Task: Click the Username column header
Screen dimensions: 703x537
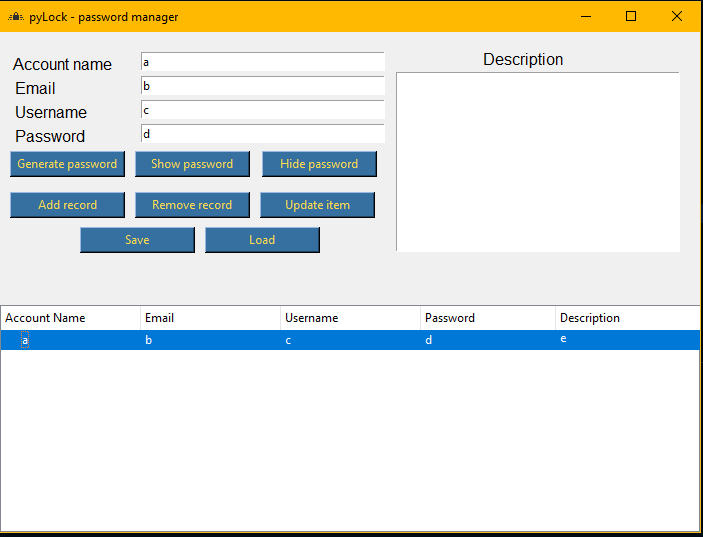Action: pyautogui.click(x=350, y=318)
